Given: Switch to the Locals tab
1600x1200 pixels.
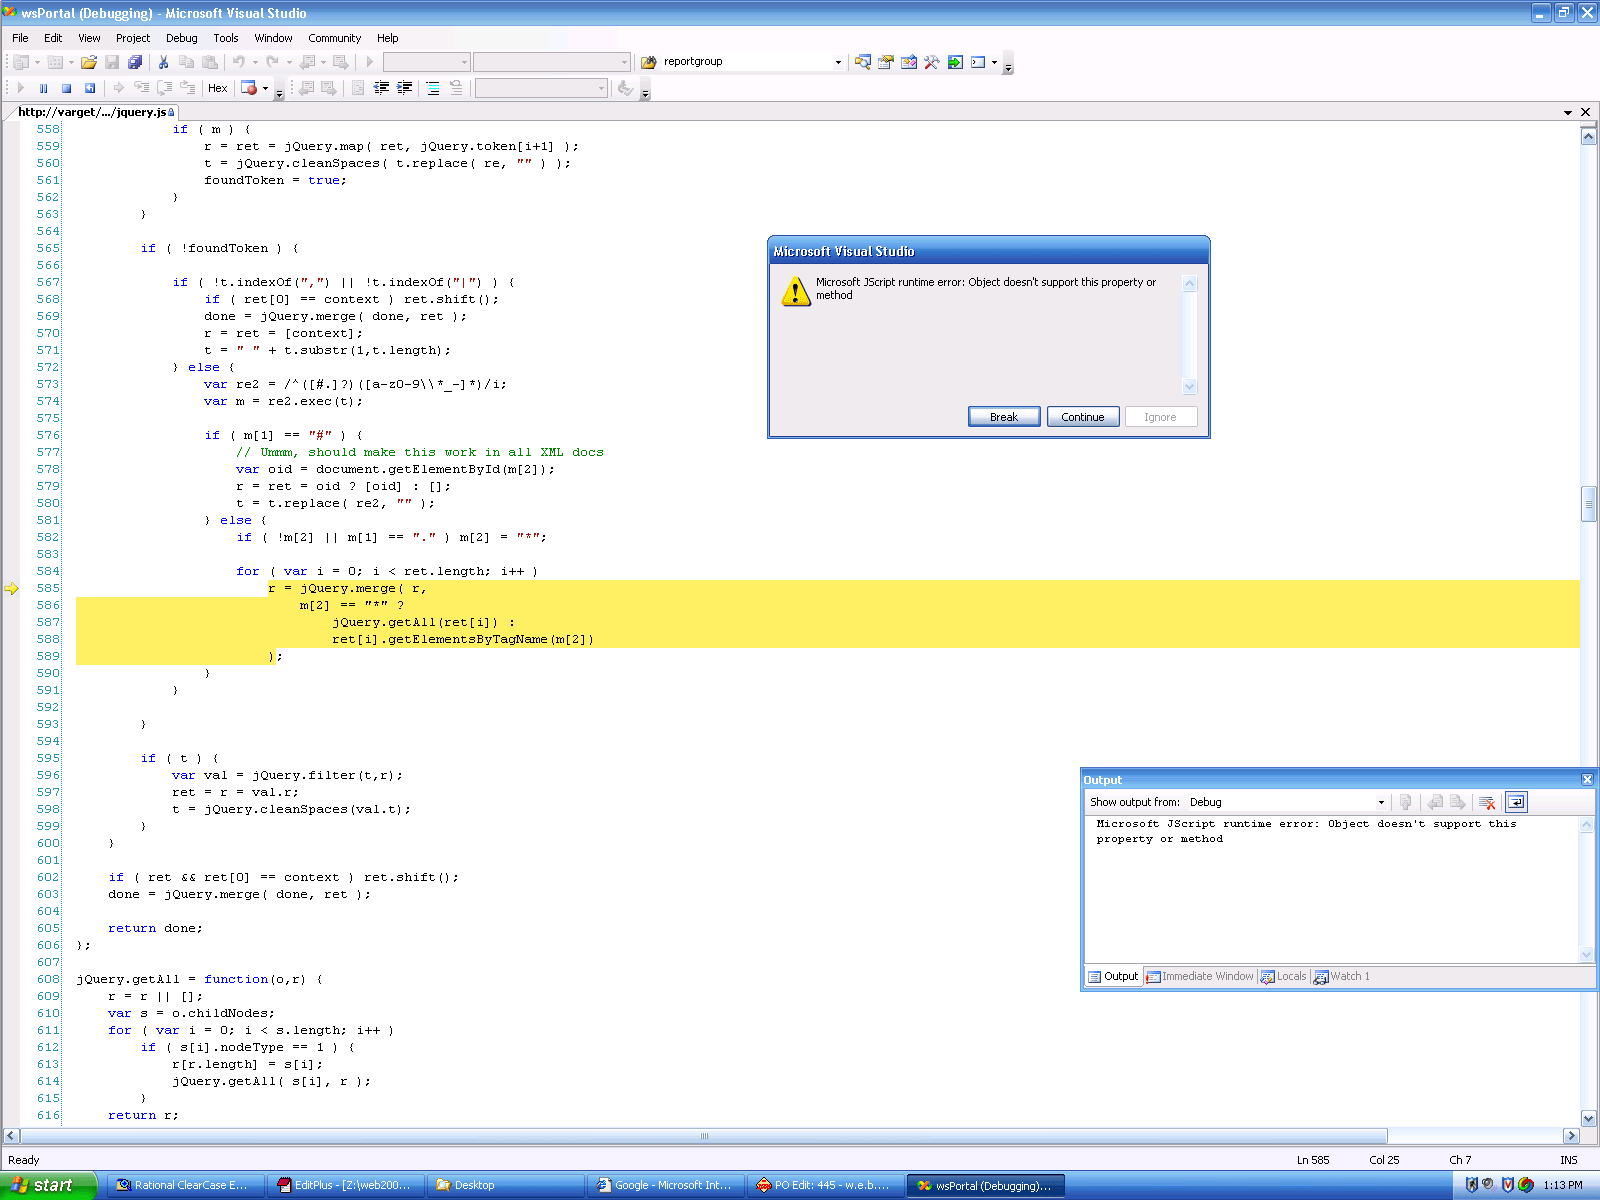Looking at the screenshot, I should click(1284, 976).
